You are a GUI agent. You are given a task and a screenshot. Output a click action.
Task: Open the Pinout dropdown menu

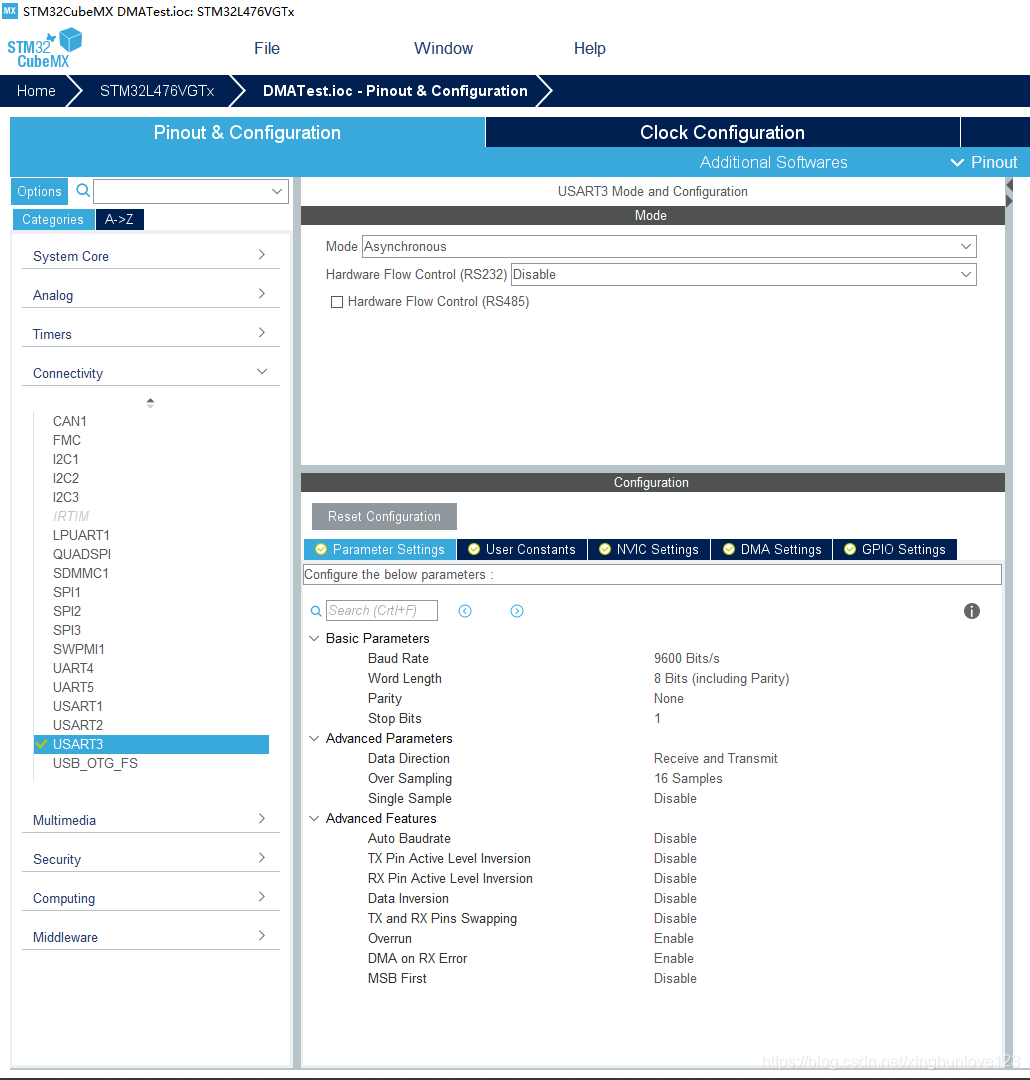tap(984, 162)
